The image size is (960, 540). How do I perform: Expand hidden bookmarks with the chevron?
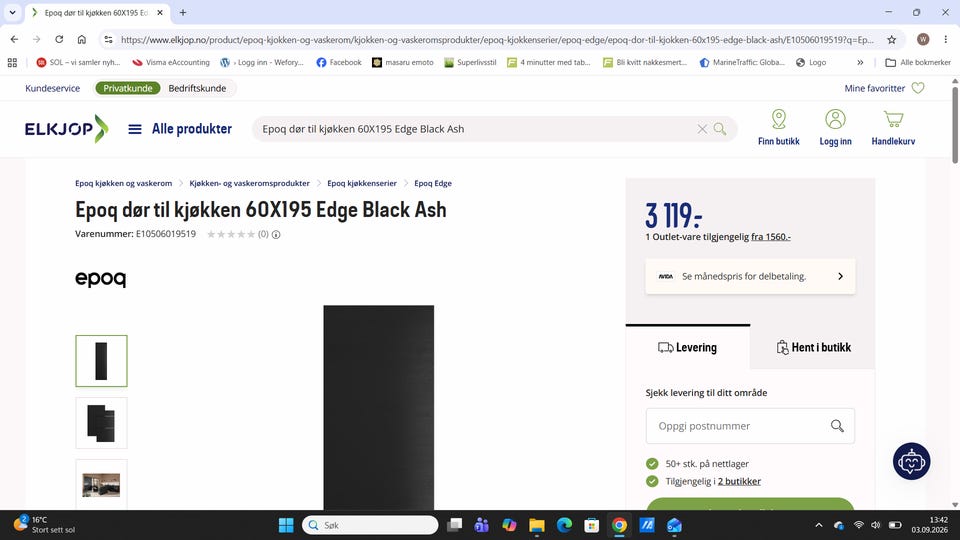(860, 62)
